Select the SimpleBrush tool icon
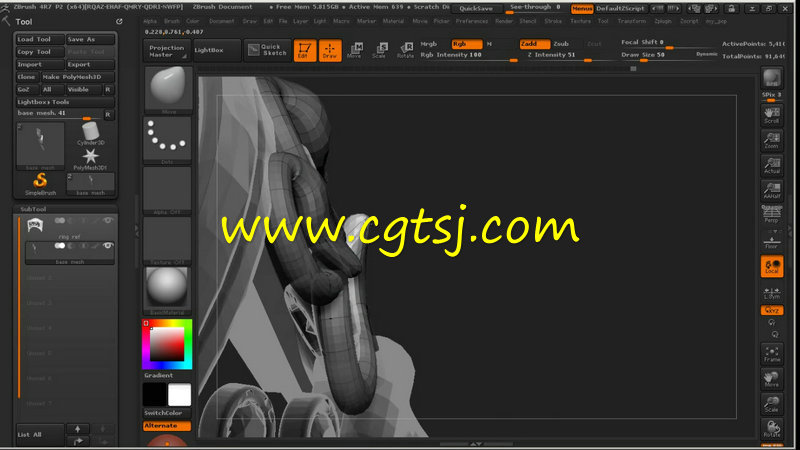 40,184
